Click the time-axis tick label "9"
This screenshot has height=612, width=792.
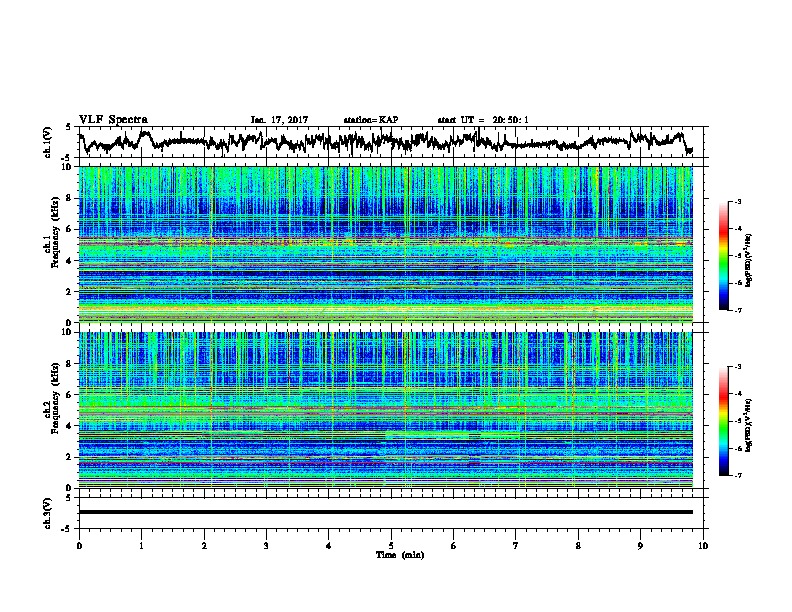[x=640, y=546]
